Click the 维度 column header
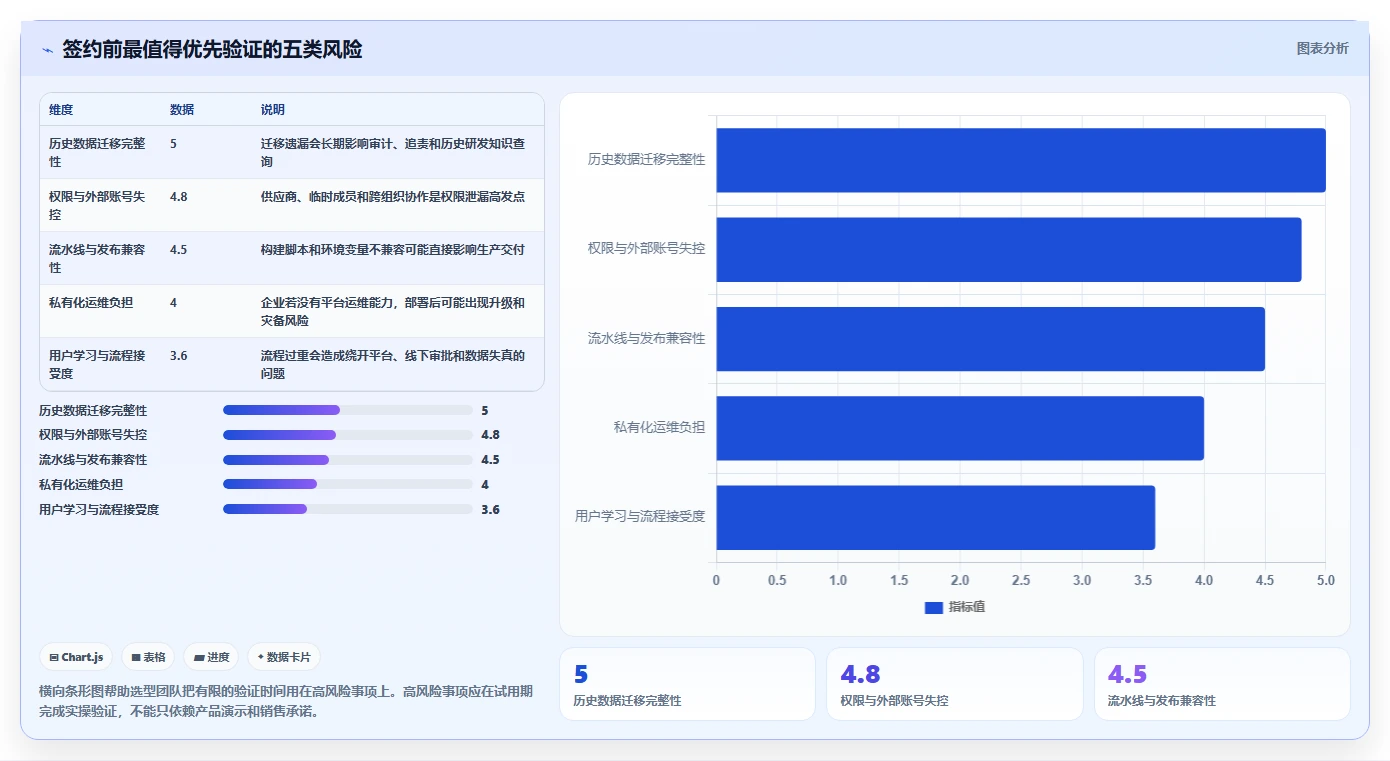This screenshot has width=1390, height=761. 61,109
